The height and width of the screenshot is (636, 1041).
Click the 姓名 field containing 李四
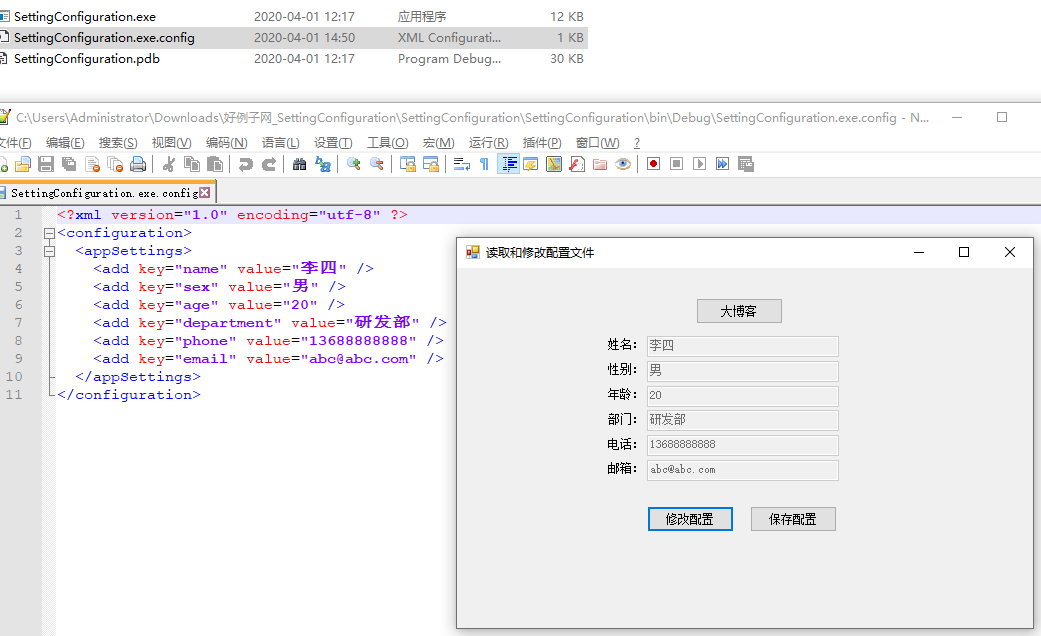[x=742, y=346]
